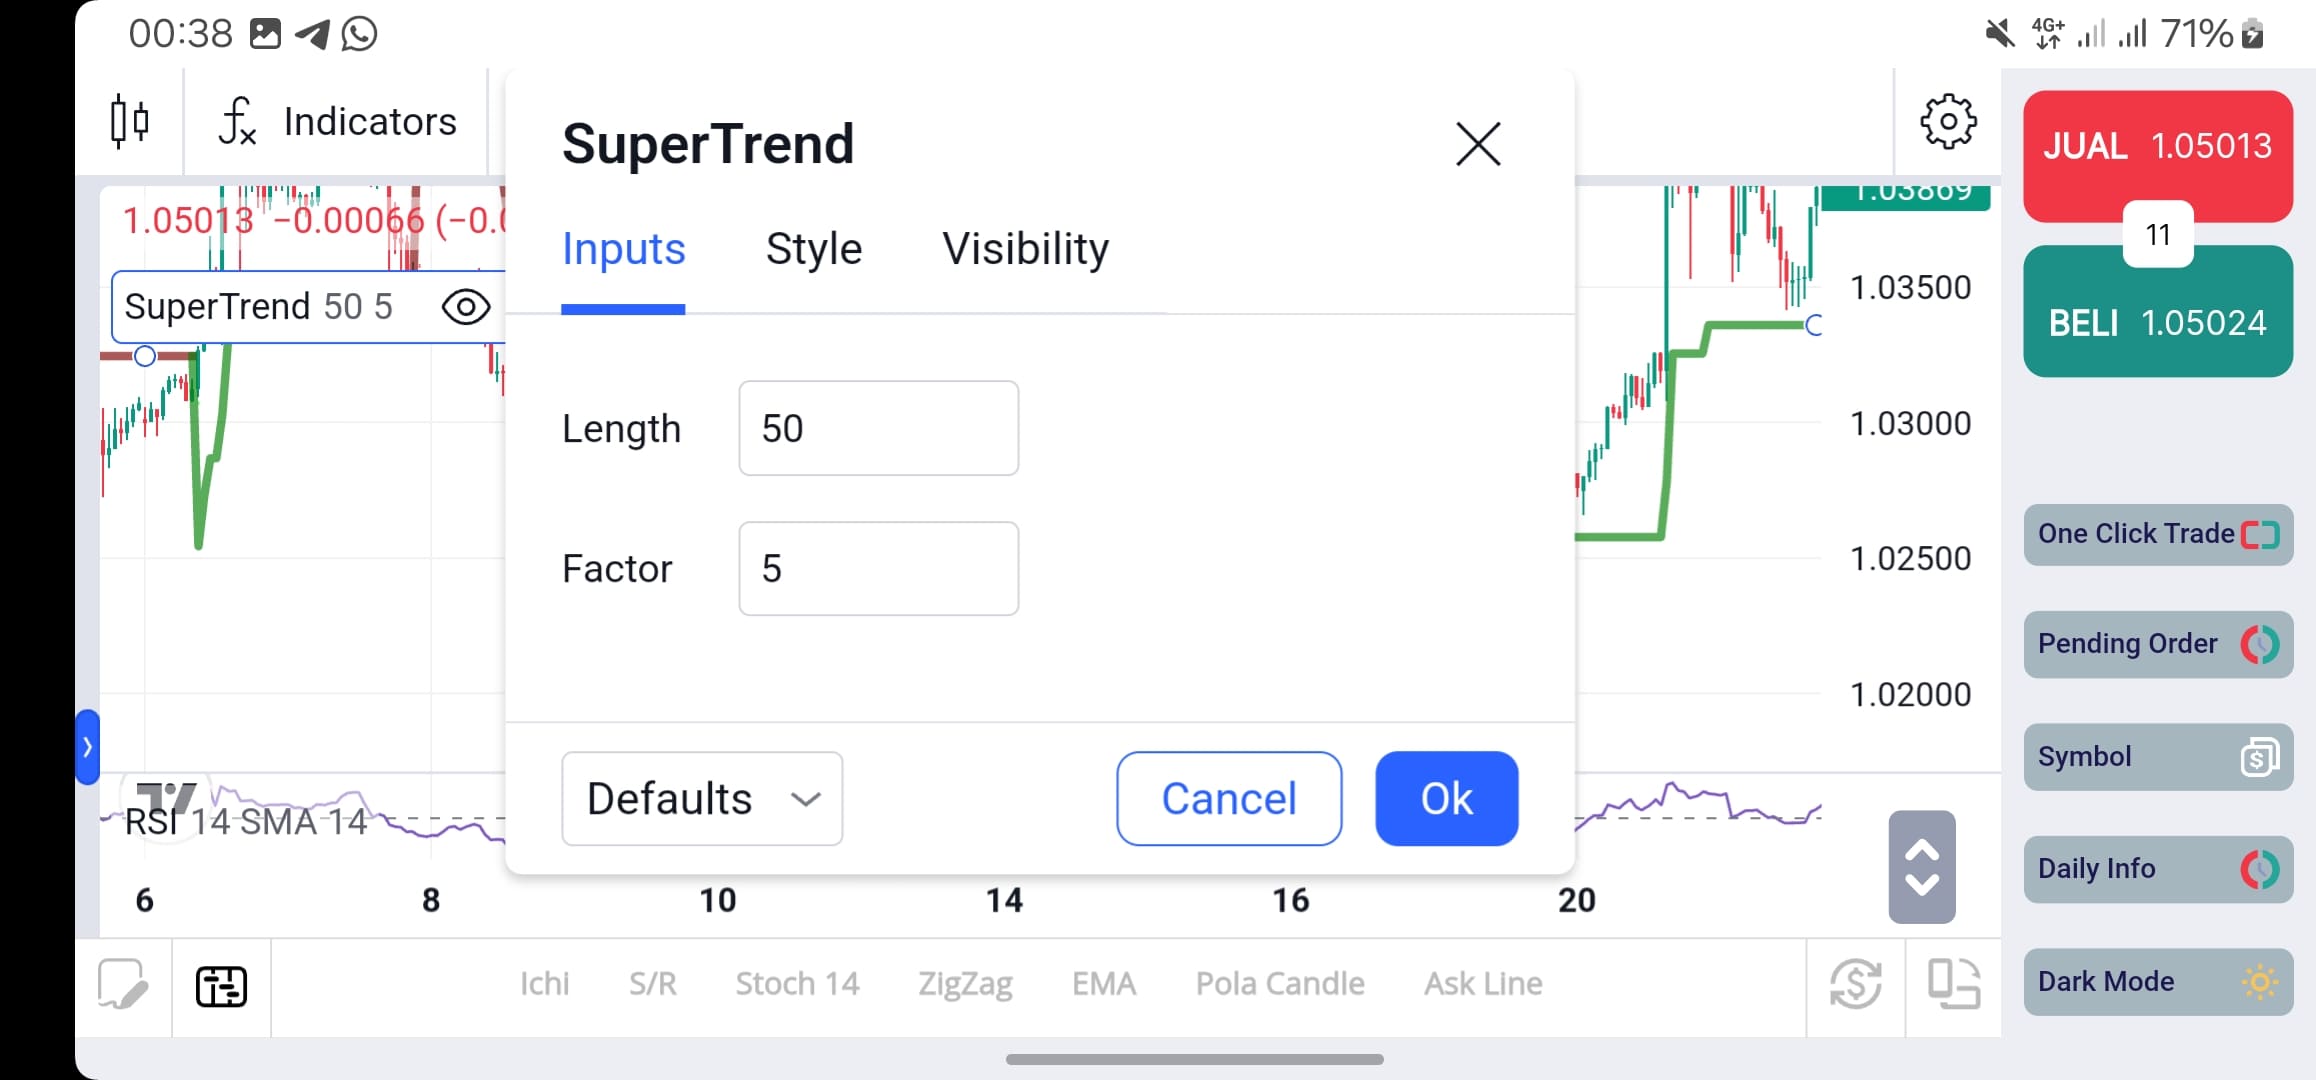Click the candlestick chart type icon

(130, 122)
